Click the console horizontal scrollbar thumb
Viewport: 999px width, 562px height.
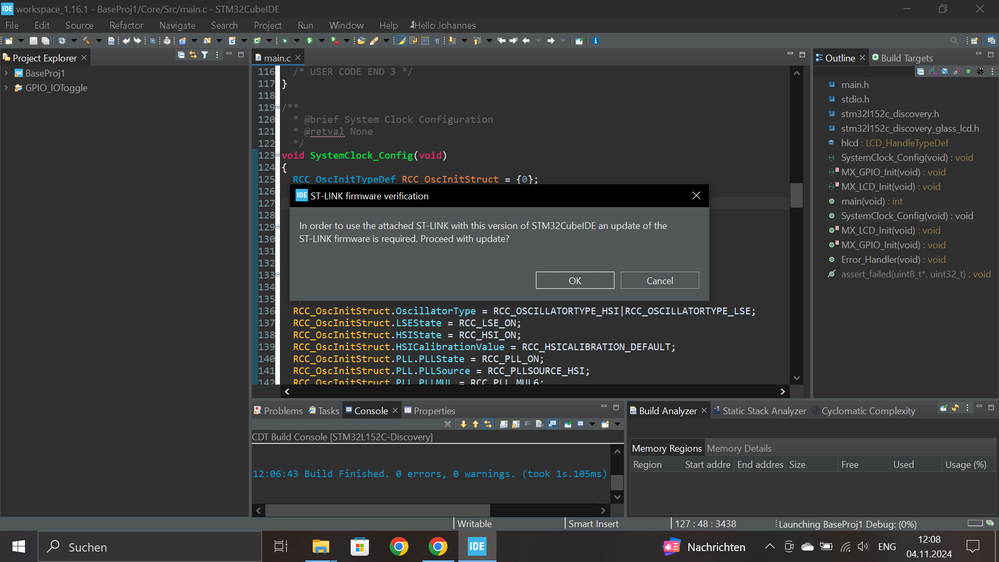point(377,510)
